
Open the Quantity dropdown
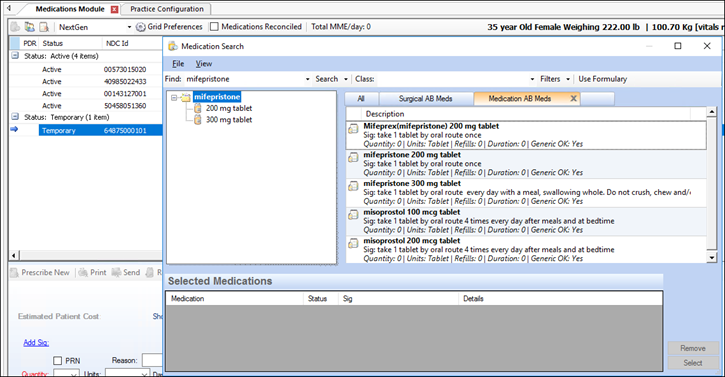tap(74, 374)
